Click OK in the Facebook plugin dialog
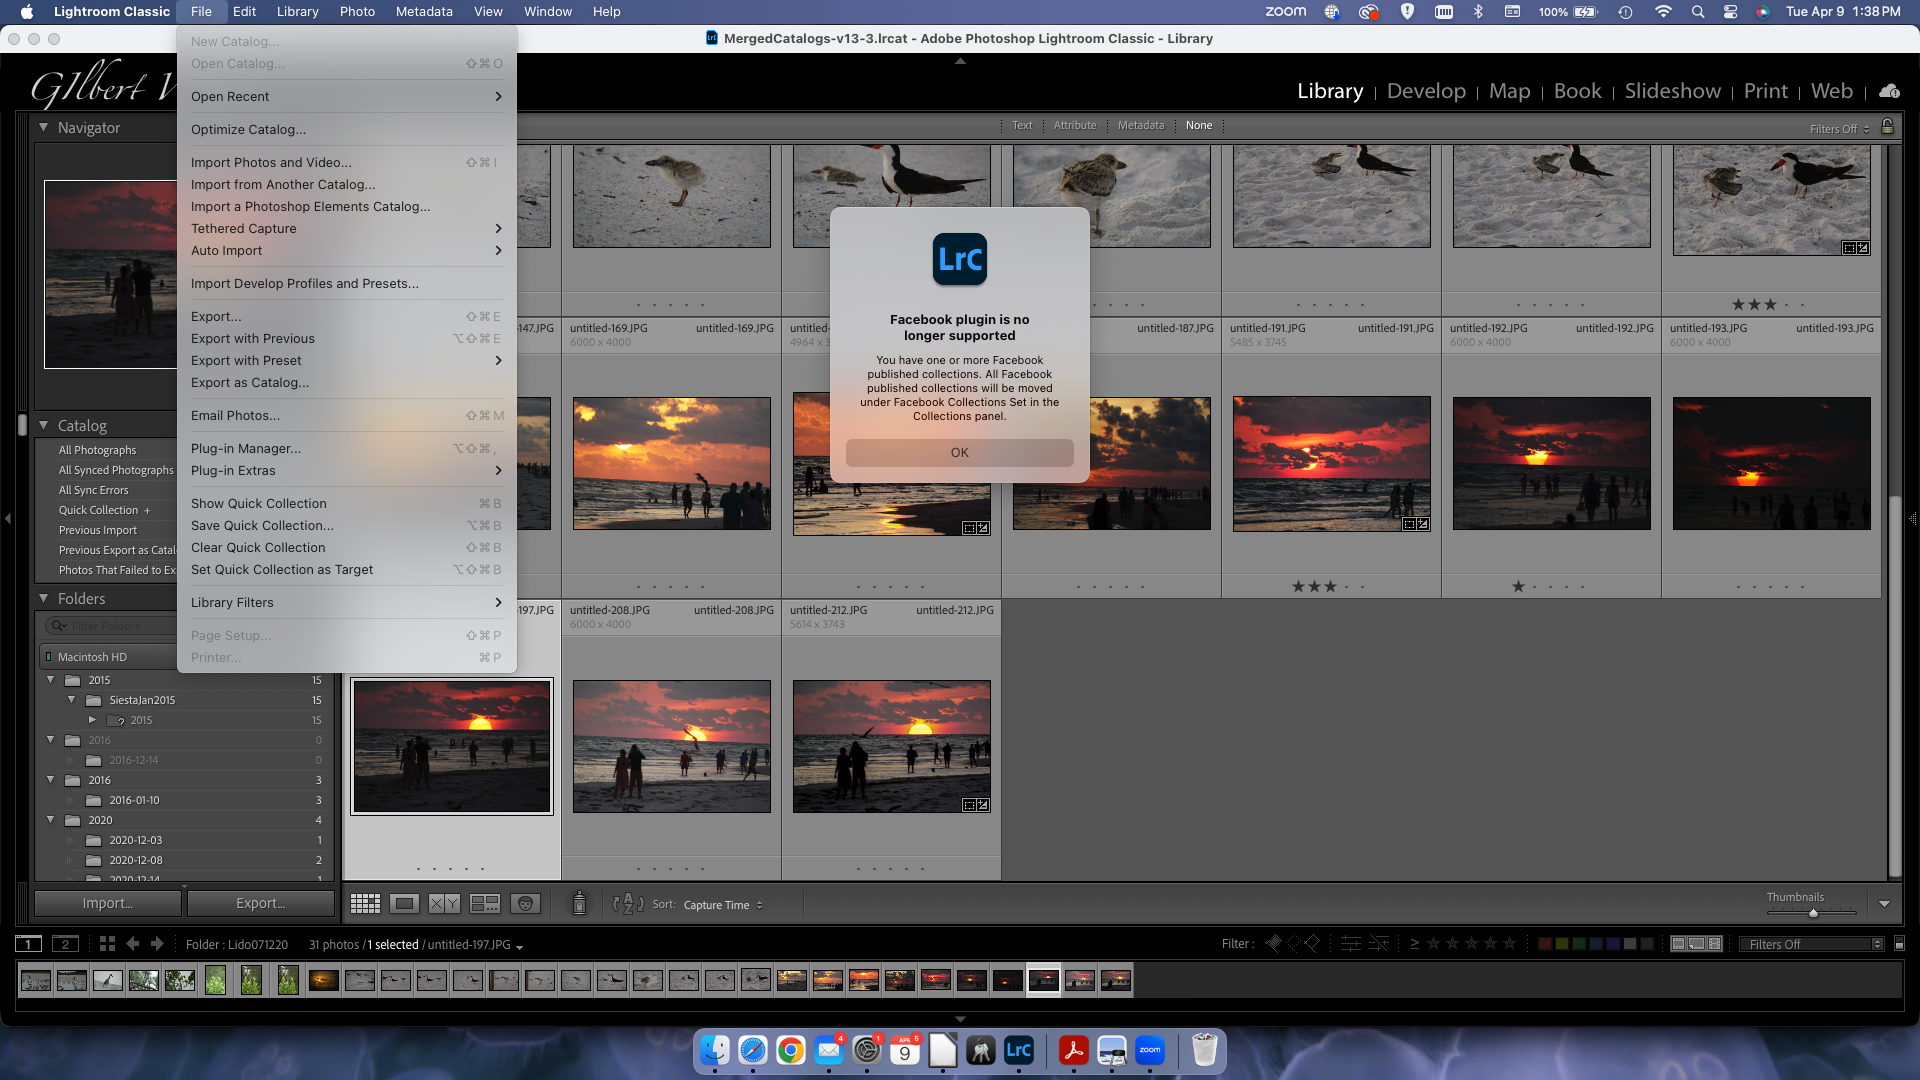The image size is (1920, 1080). pos(959,452)
